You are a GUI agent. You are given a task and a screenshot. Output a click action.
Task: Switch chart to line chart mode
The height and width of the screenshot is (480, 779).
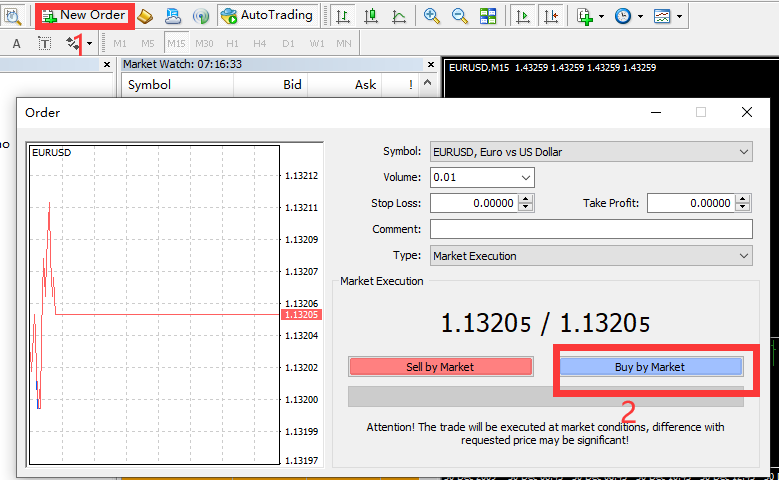click(x=399, y=16)
